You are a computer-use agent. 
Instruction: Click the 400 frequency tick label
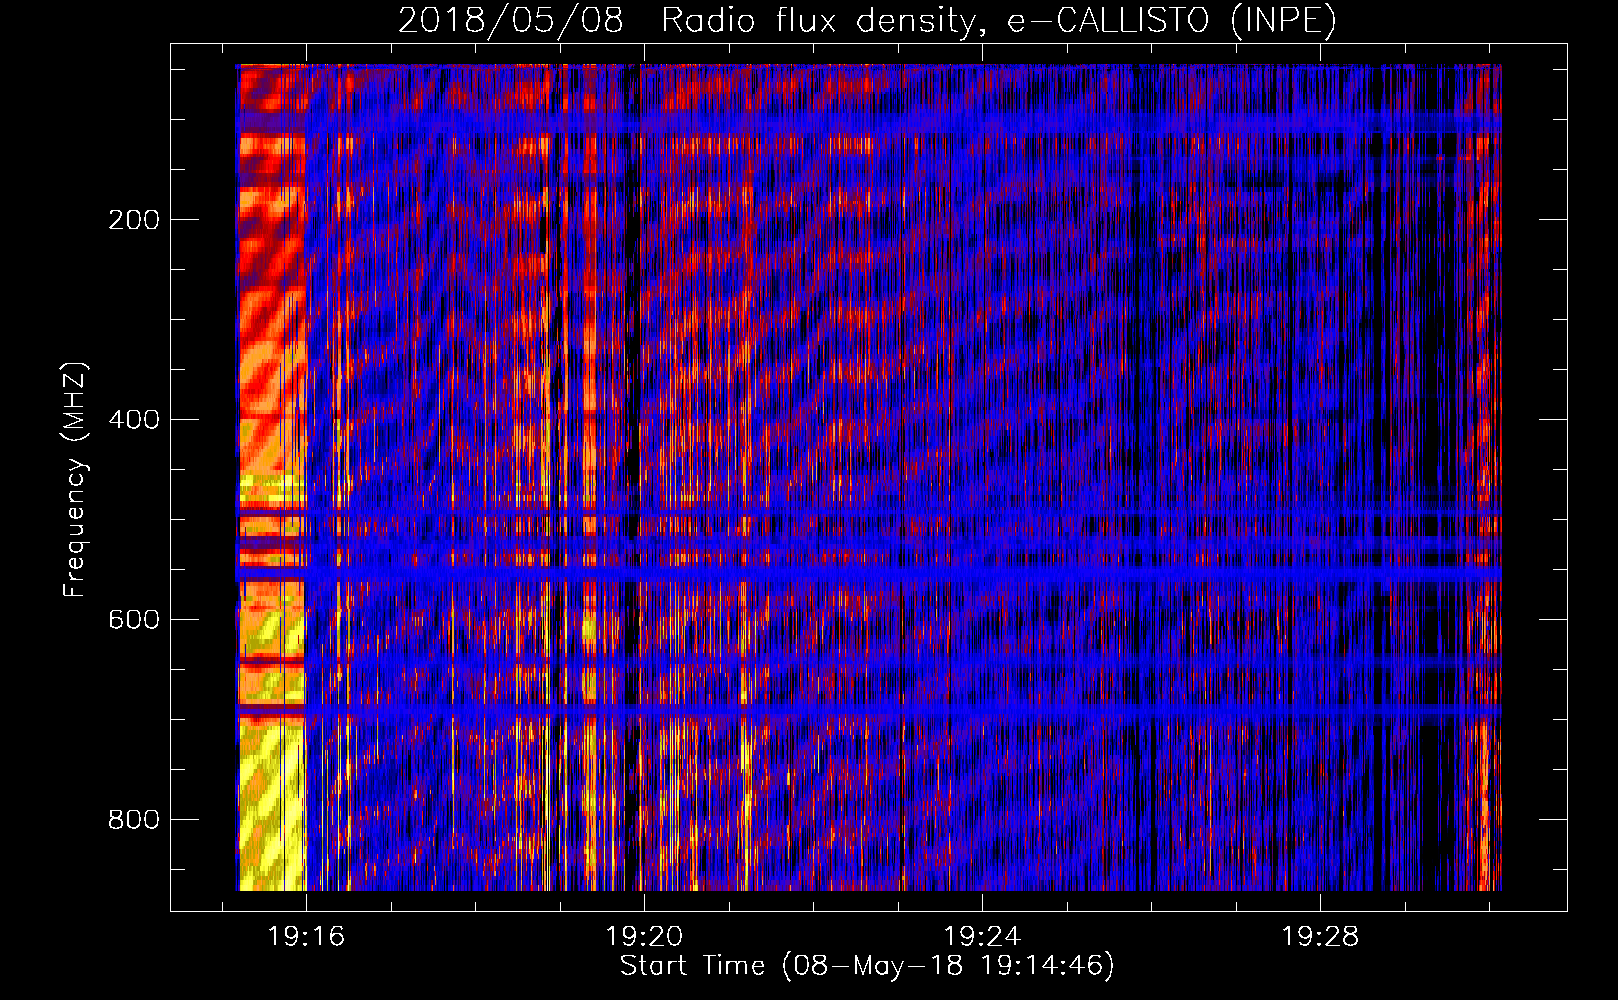(x=134, y=420)
